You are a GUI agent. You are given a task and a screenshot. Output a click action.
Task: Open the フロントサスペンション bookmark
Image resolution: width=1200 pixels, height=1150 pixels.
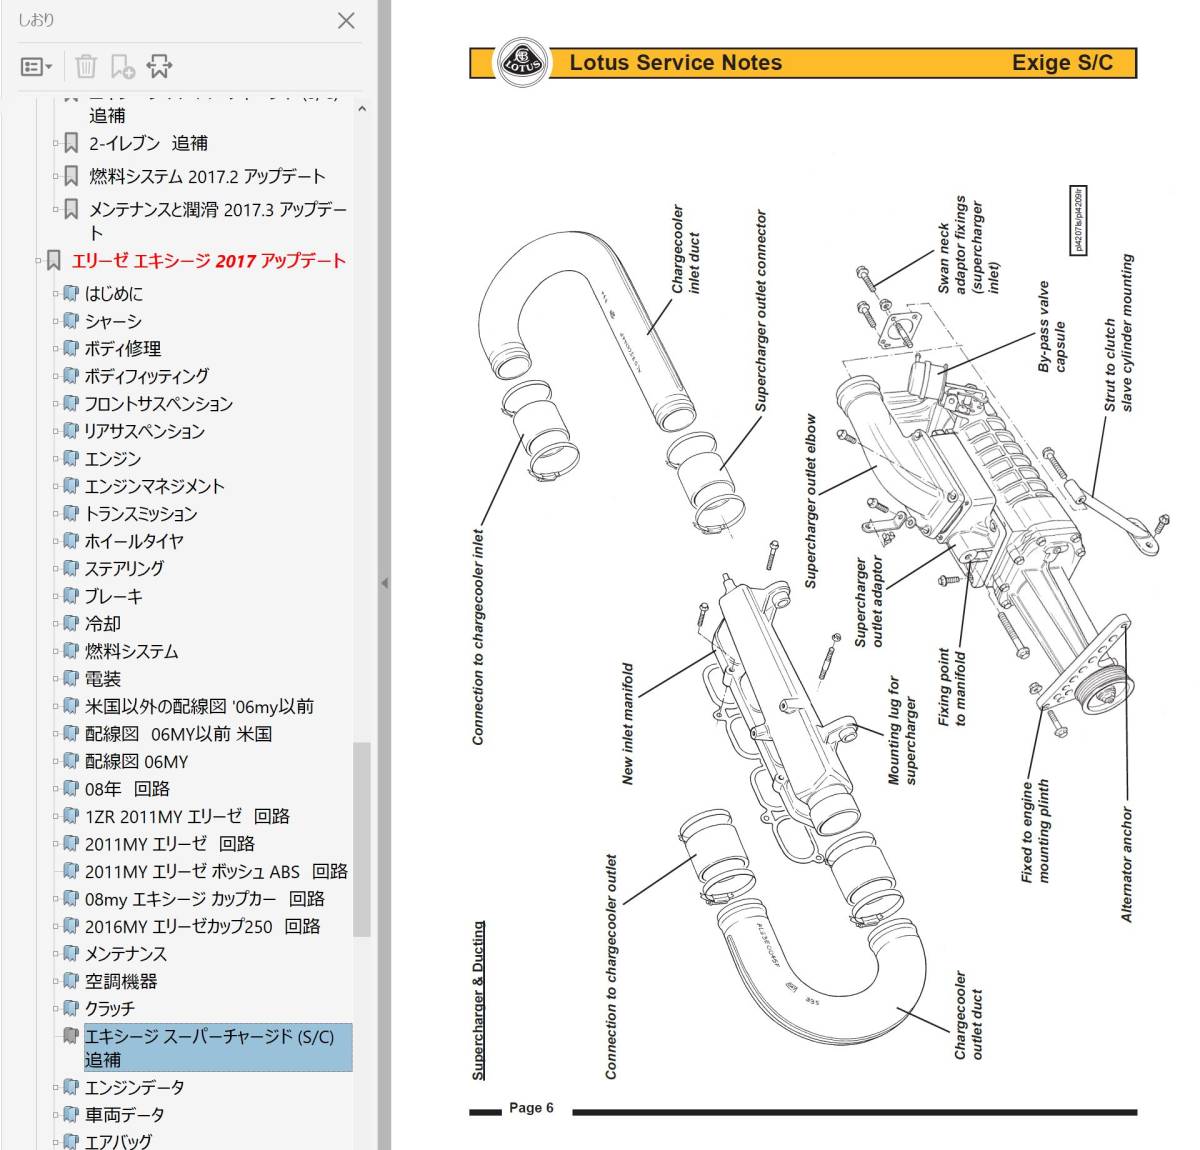pos(158,404)
